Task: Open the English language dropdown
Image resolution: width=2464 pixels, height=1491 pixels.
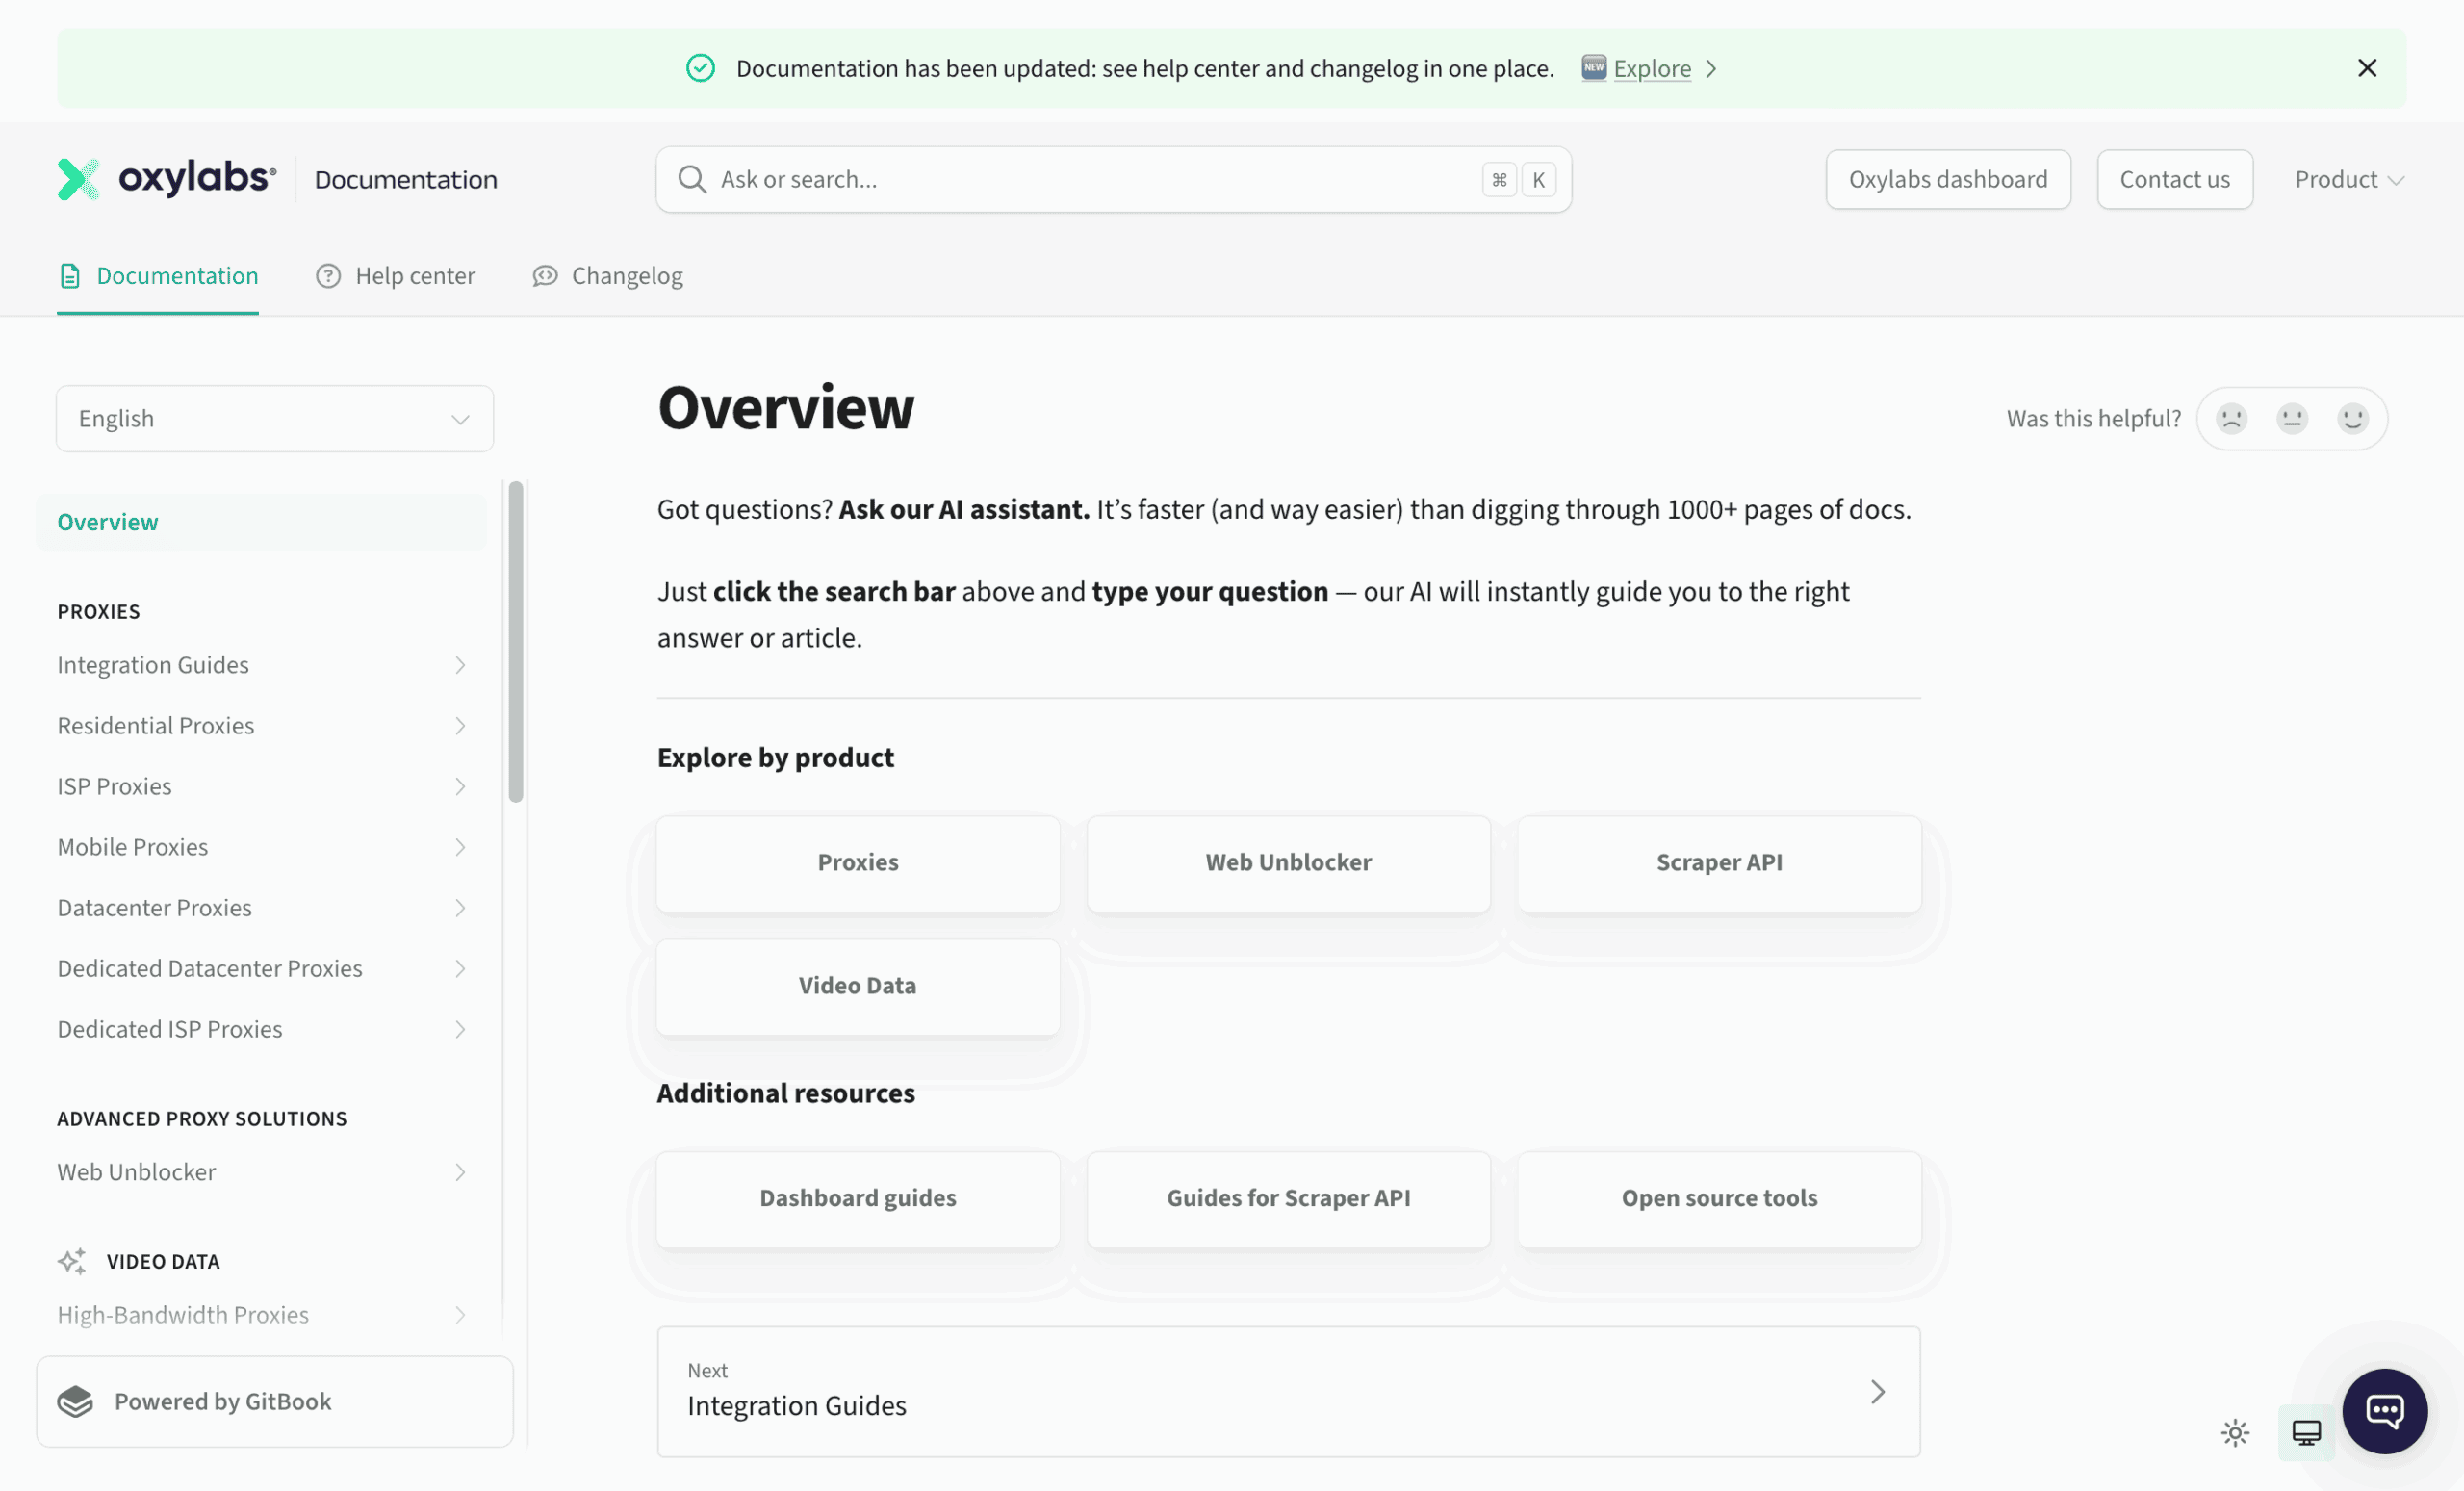Action: tap(275, 418)
